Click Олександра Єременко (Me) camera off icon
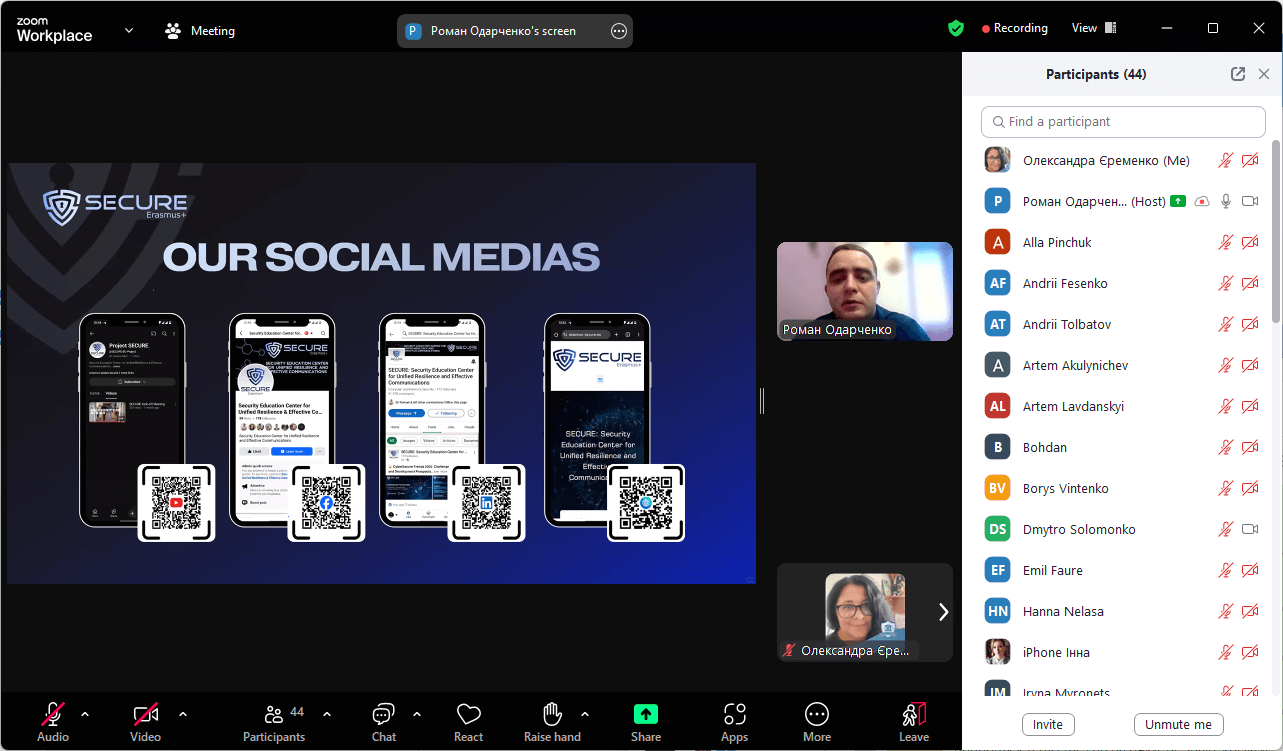Viewport: 1283px width, 751px height. click(x=1250, y=160)
